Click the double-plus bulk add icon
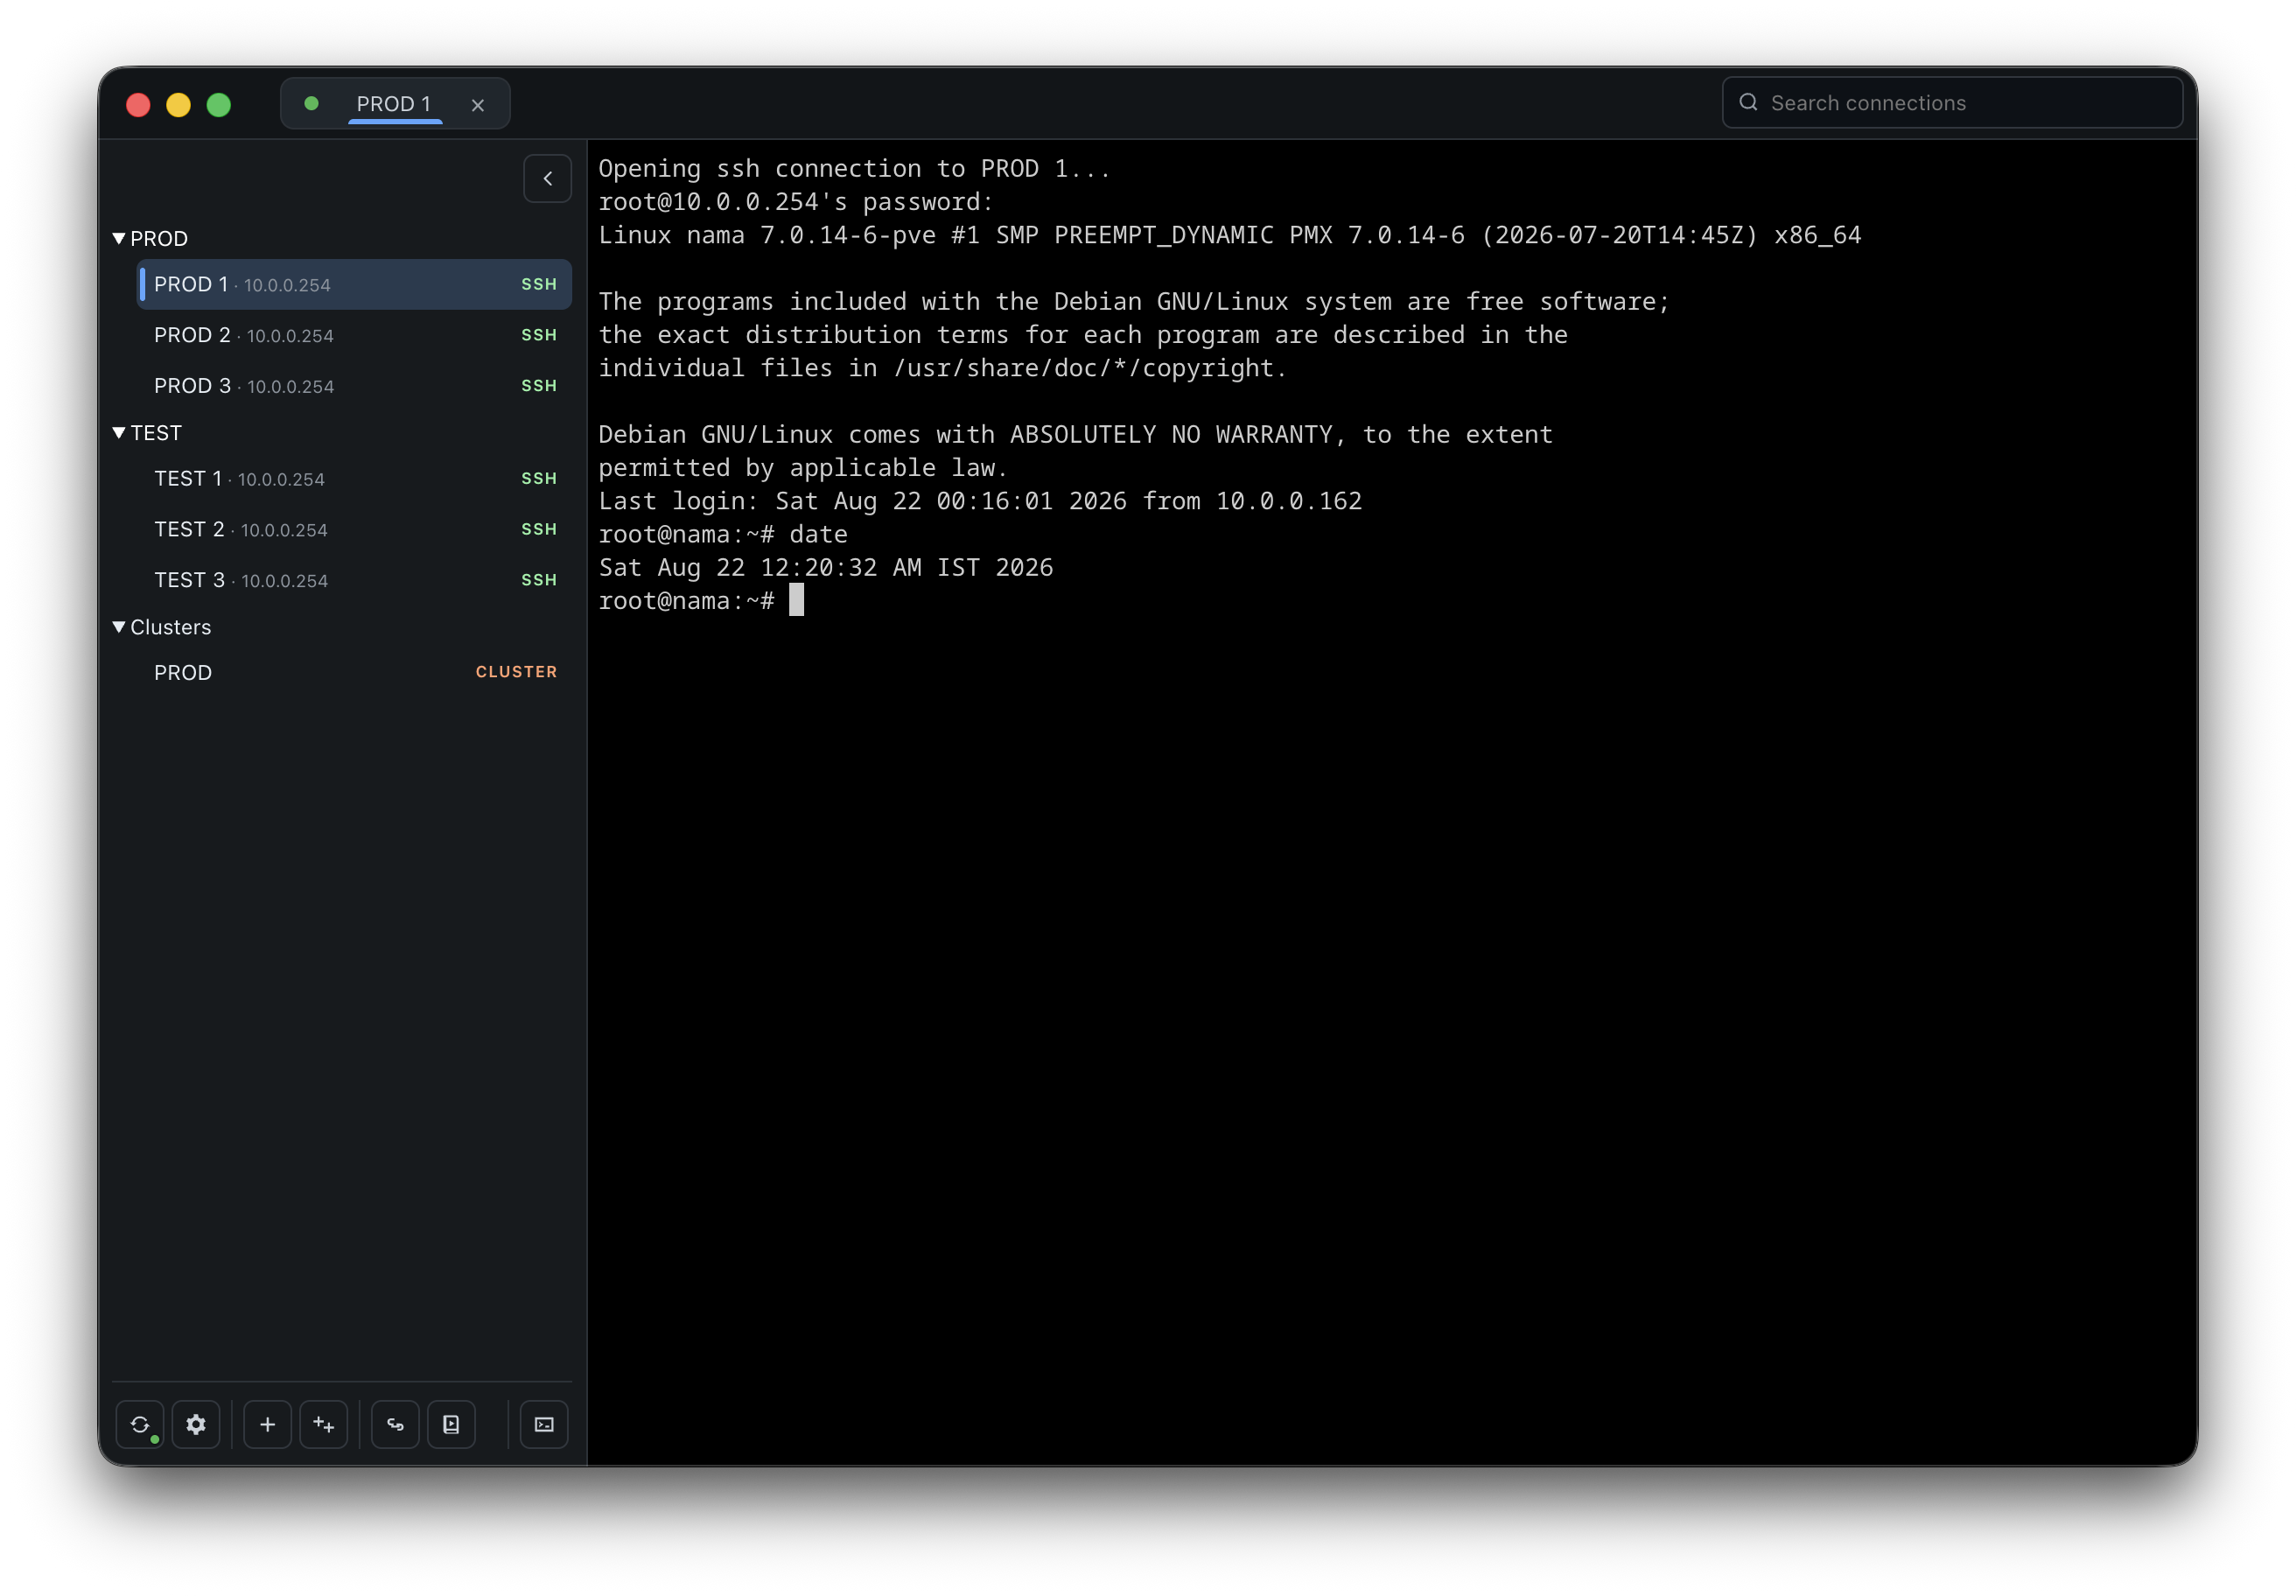 coord(324,1424)
